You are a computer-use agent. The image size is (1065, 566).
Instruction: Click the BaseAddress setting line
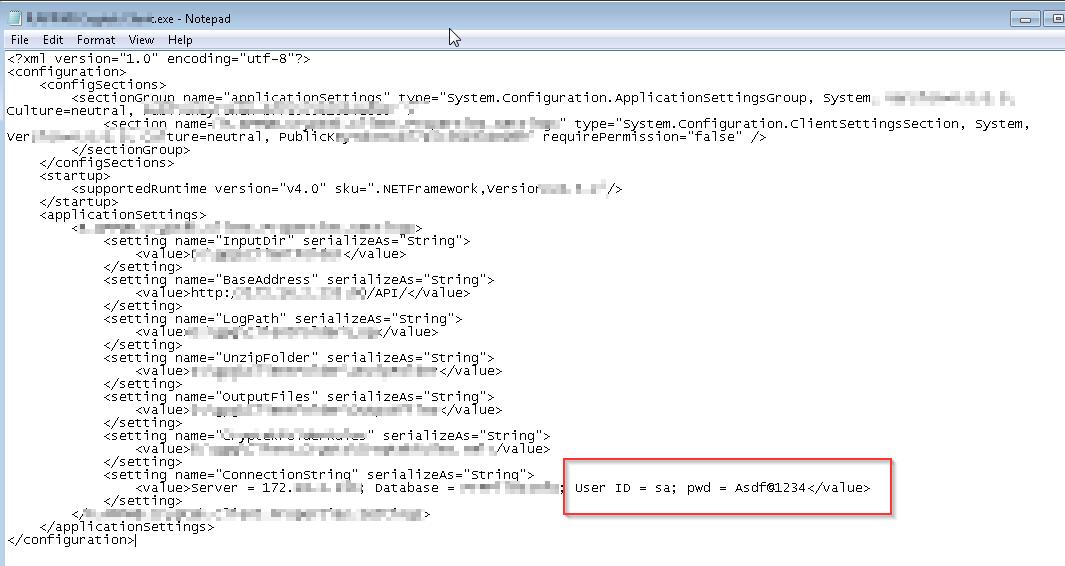click(x=298, y=280)
